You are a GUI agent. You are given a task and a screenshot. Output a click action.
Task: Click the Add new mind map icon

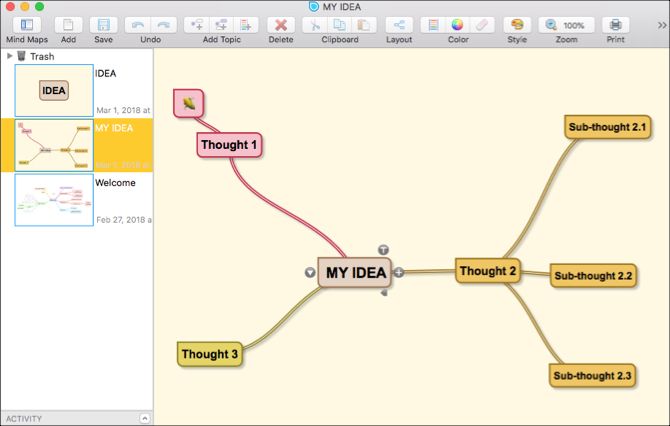[x=68, y=25]
